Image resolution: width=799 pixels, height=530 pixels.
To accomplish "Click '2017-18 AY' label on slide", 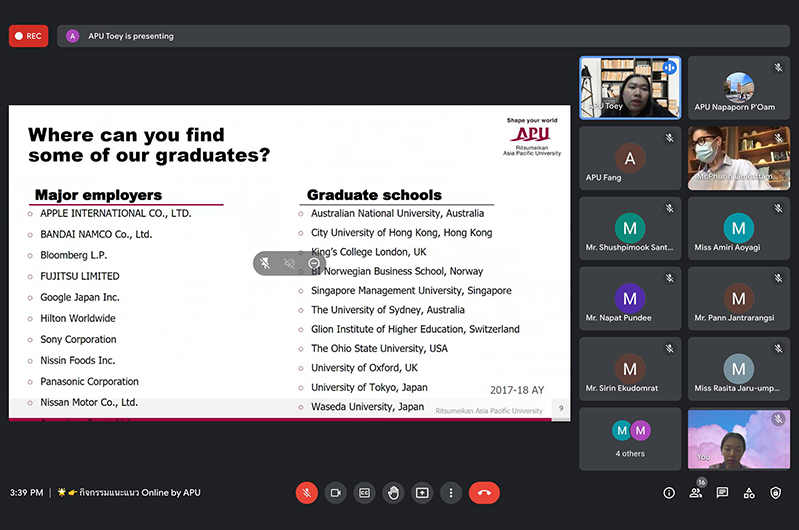I will pos(517,390).
